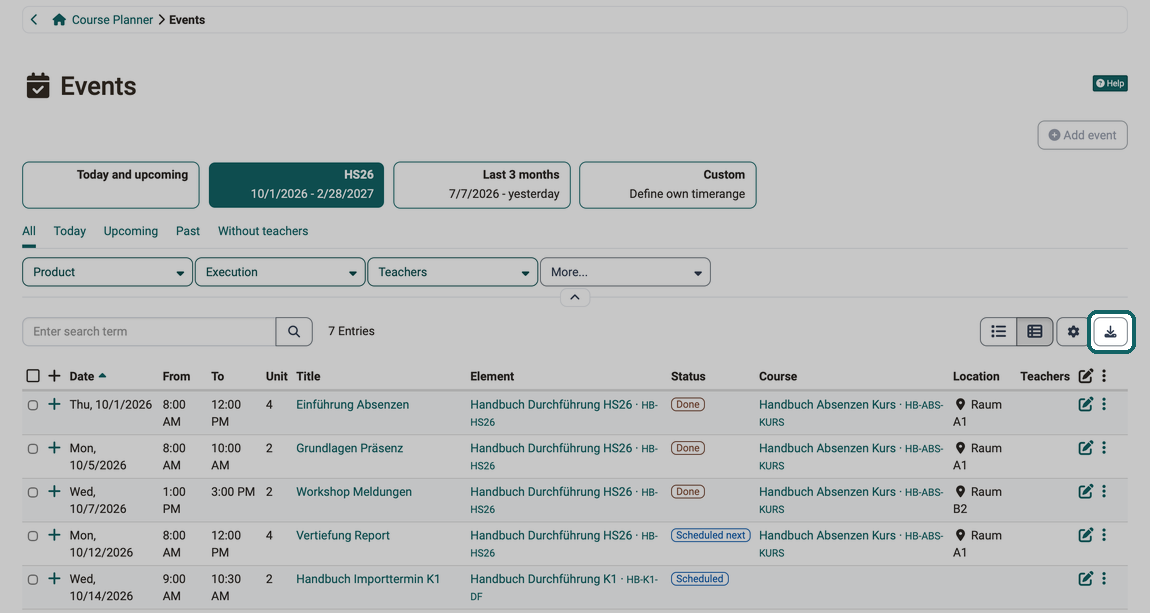Switch to the Upcoming tab
The height and width of the screenshot is (613, 1150).
coord(131,231)
